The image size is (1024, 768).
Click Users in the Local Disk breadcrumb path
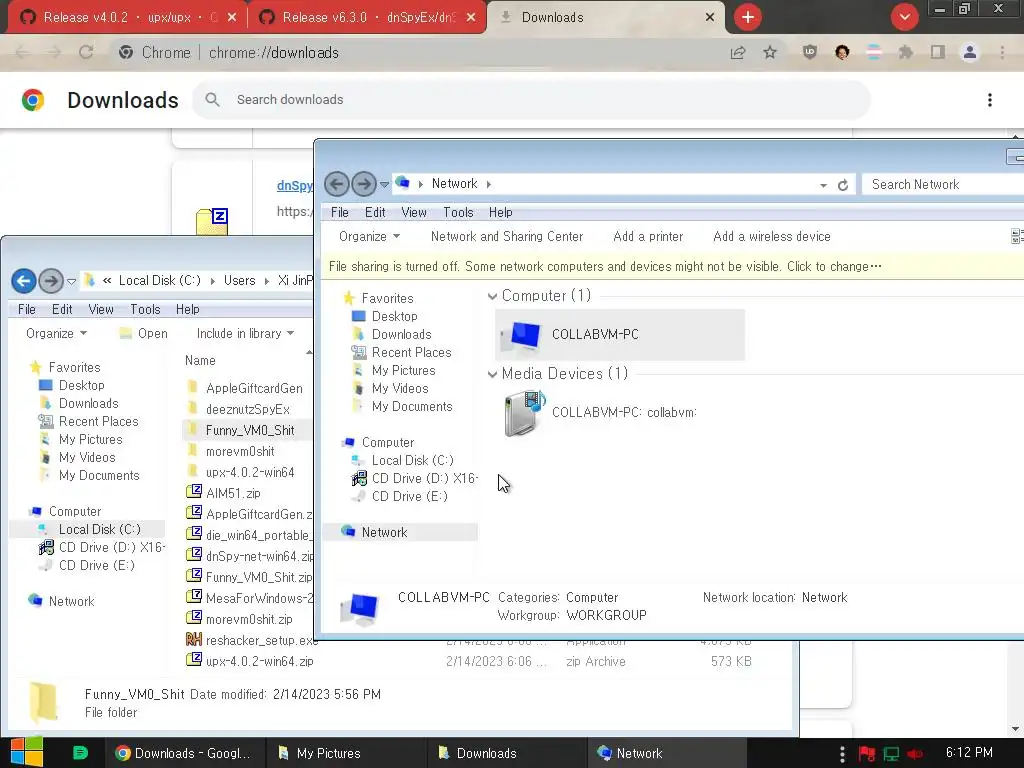(x=239, y=281)
